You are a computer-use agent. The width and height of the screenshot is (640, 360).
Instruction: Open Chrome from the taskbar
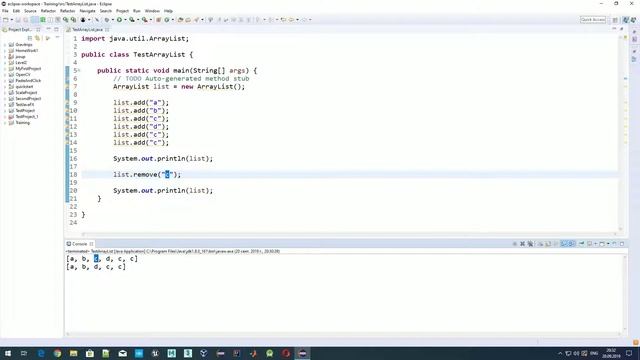click(57, 353)
